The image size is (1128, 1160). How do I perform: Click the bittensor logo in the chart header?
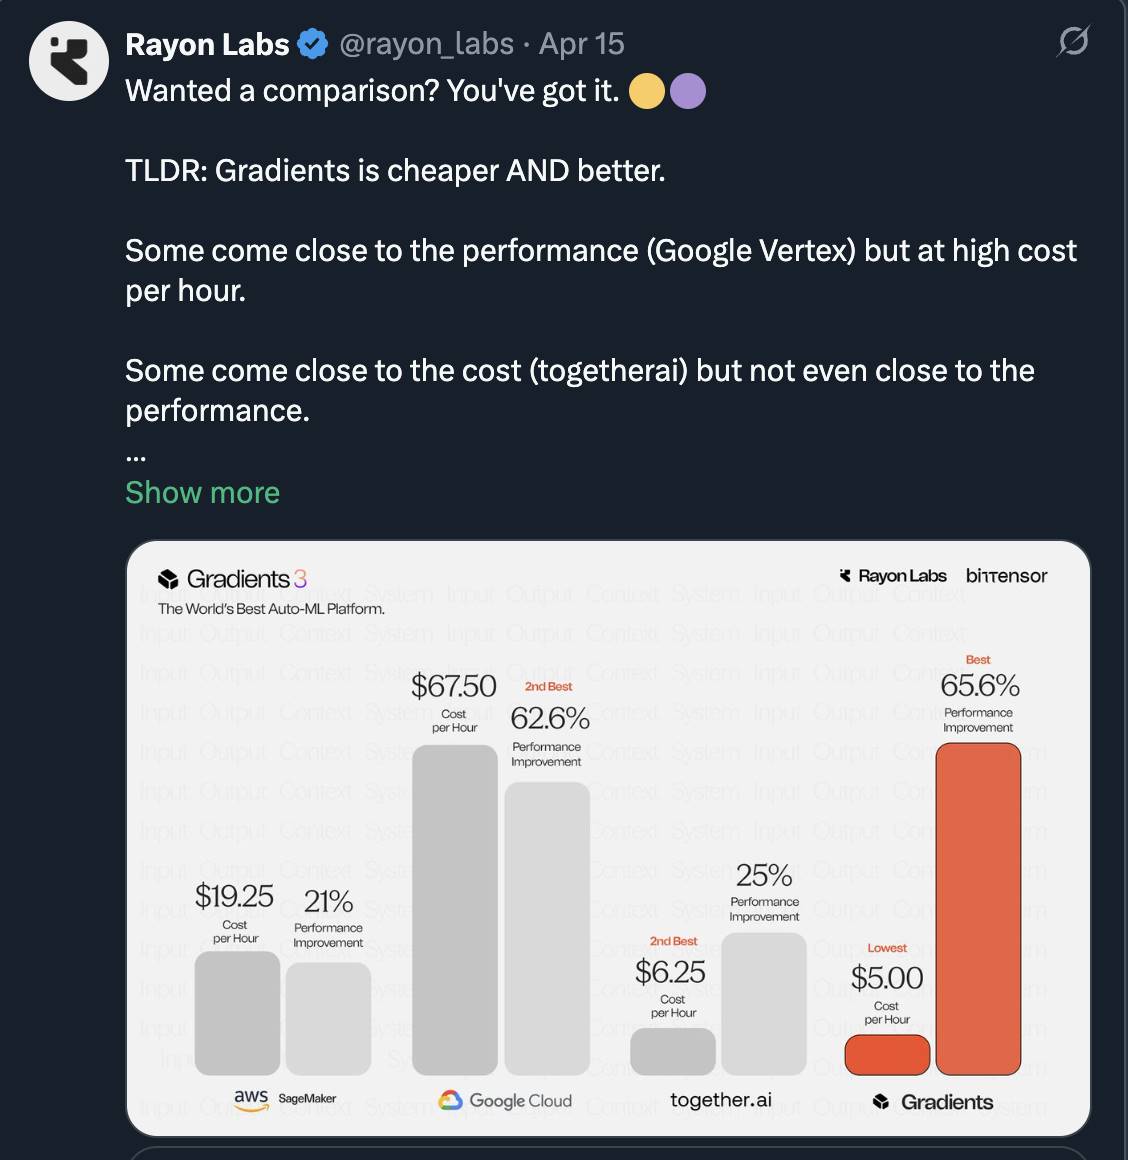pyautogui.click(x=1007, y=576)
